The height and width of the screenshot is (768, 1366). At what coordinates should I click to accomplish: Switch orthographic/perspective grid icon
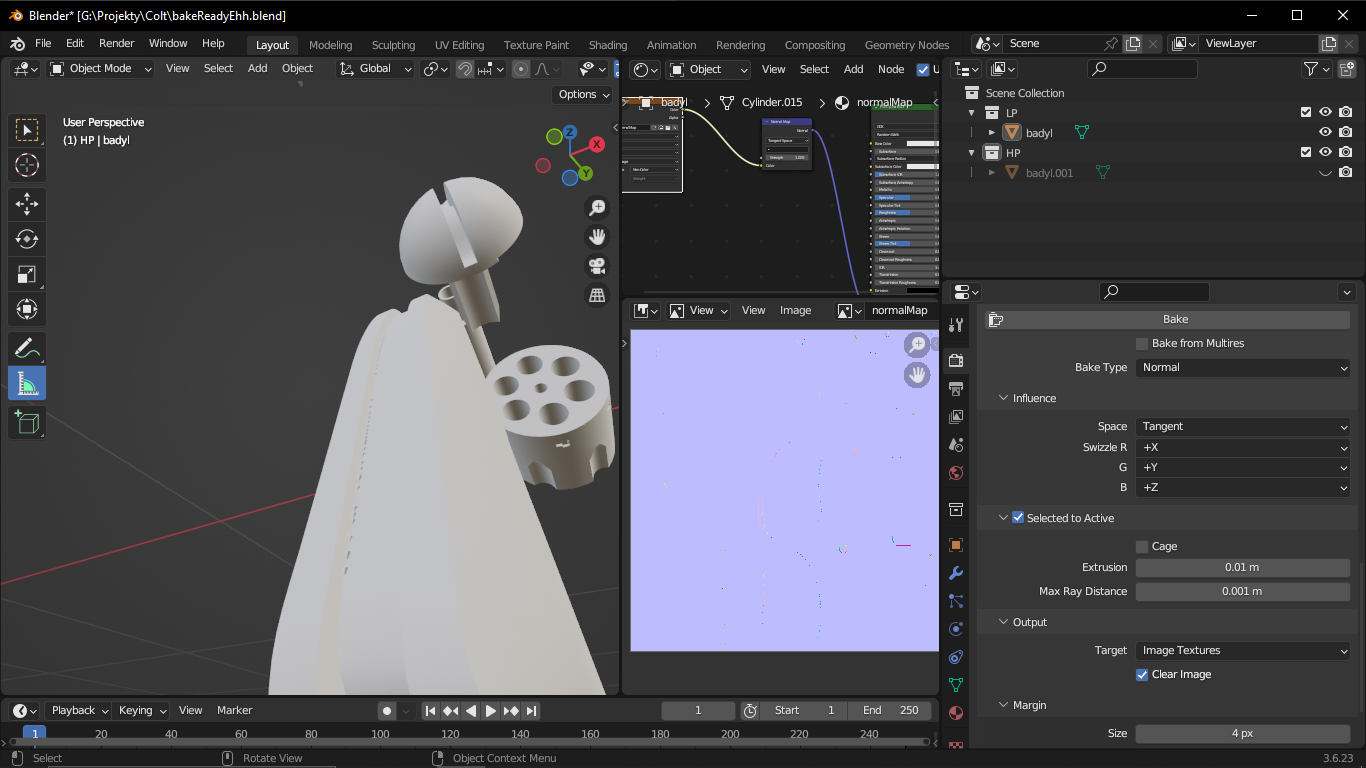(x=597, y=295)
